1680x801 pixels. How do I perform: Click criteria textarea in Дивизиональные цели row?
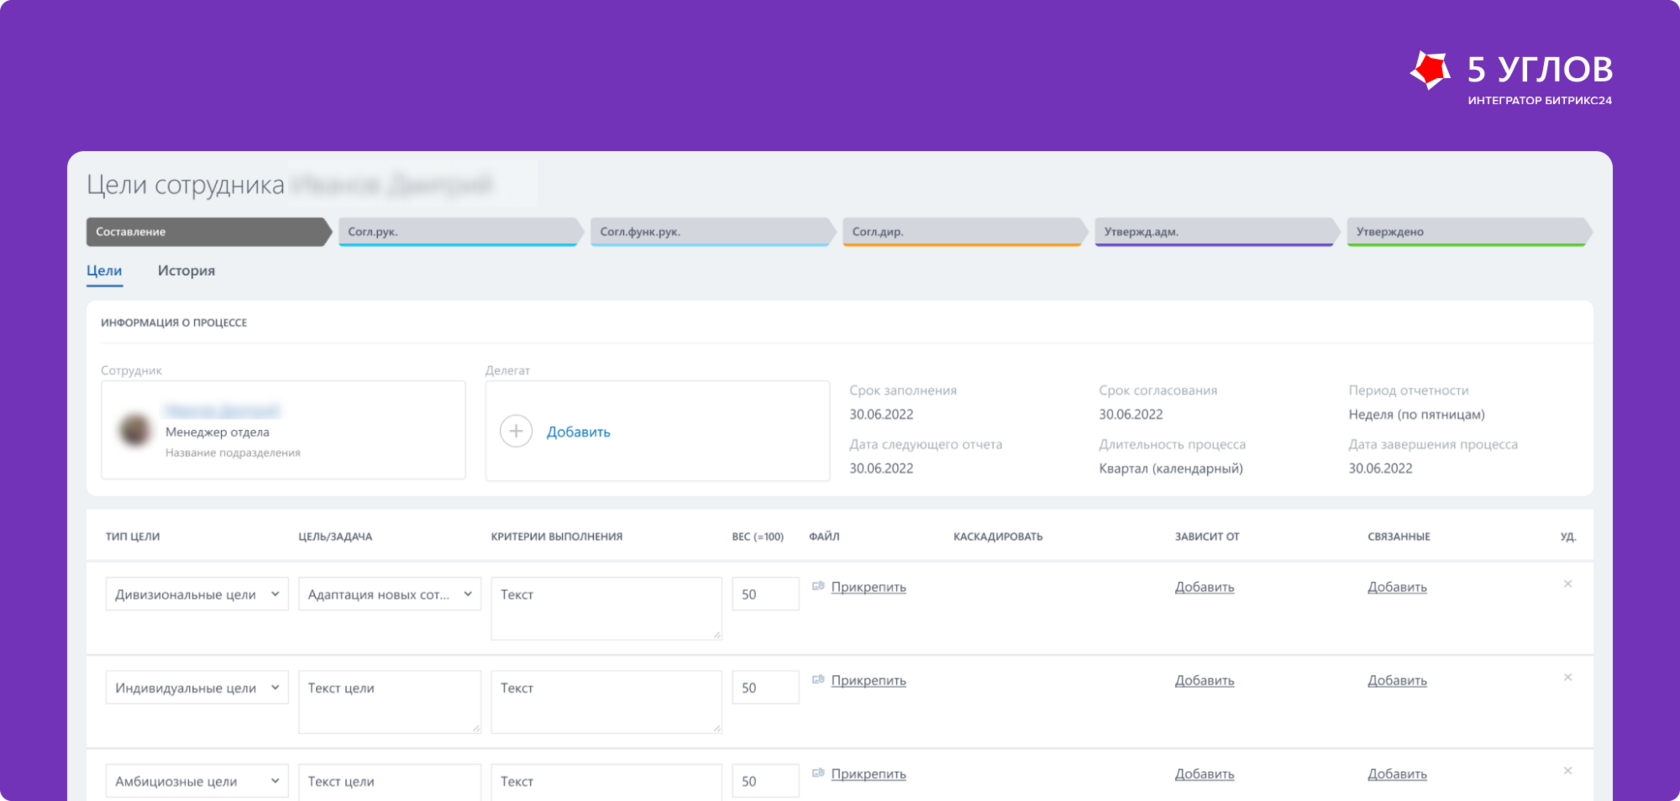606,608
